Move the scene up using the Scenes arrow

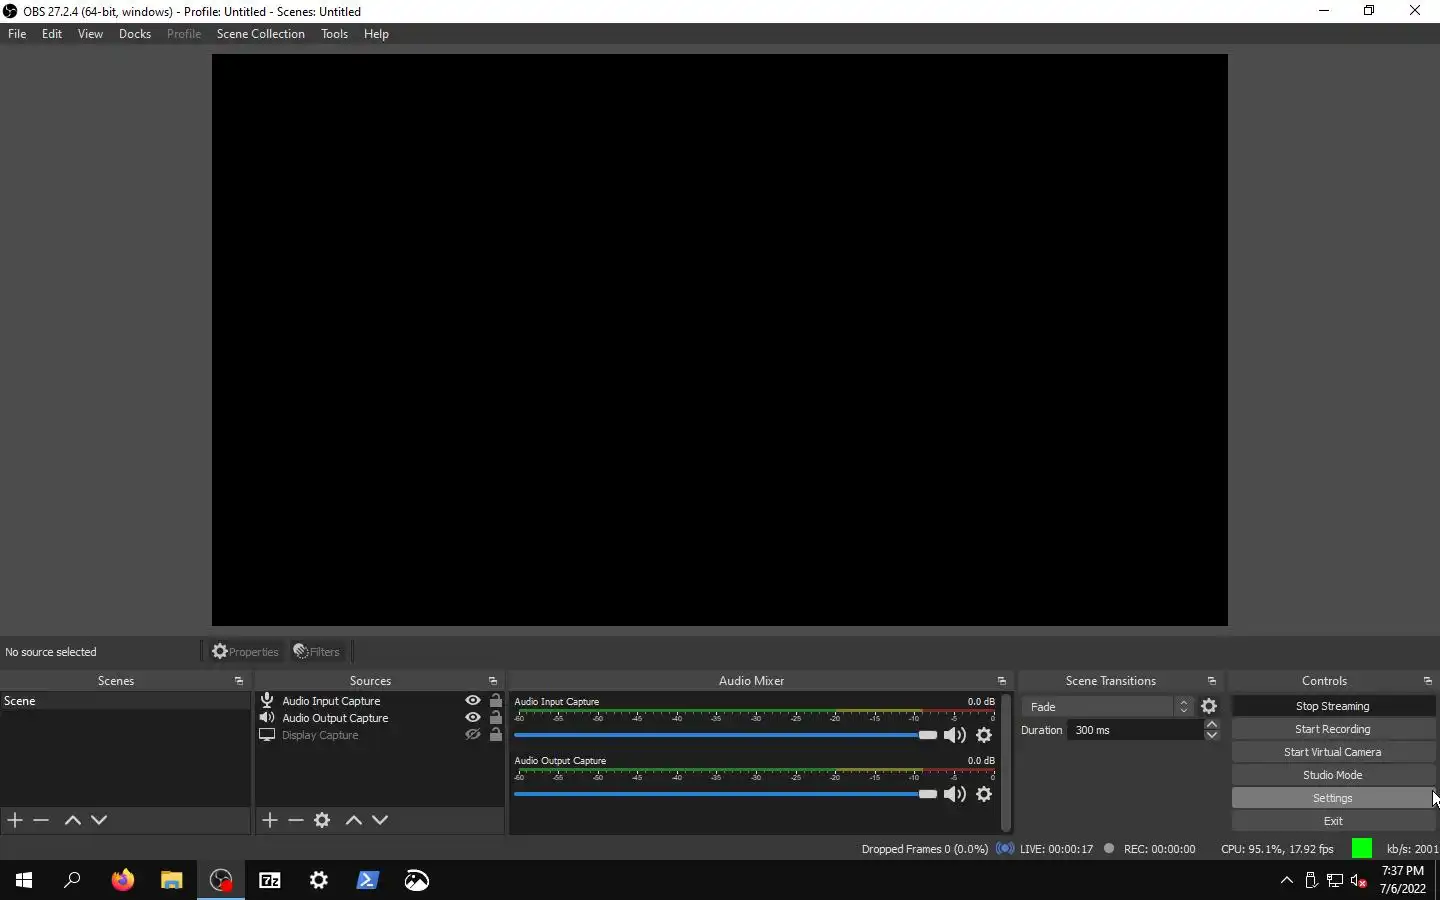coord(72,820)
